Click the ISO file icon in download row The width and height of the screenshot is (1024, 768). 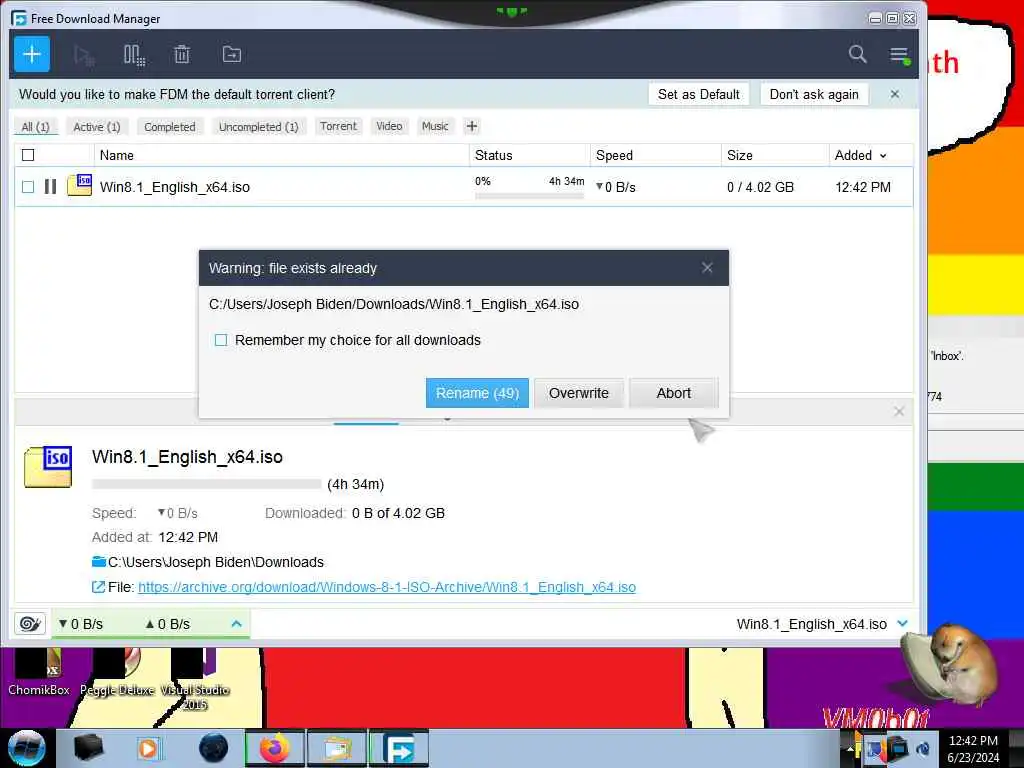tap(80, 185)
